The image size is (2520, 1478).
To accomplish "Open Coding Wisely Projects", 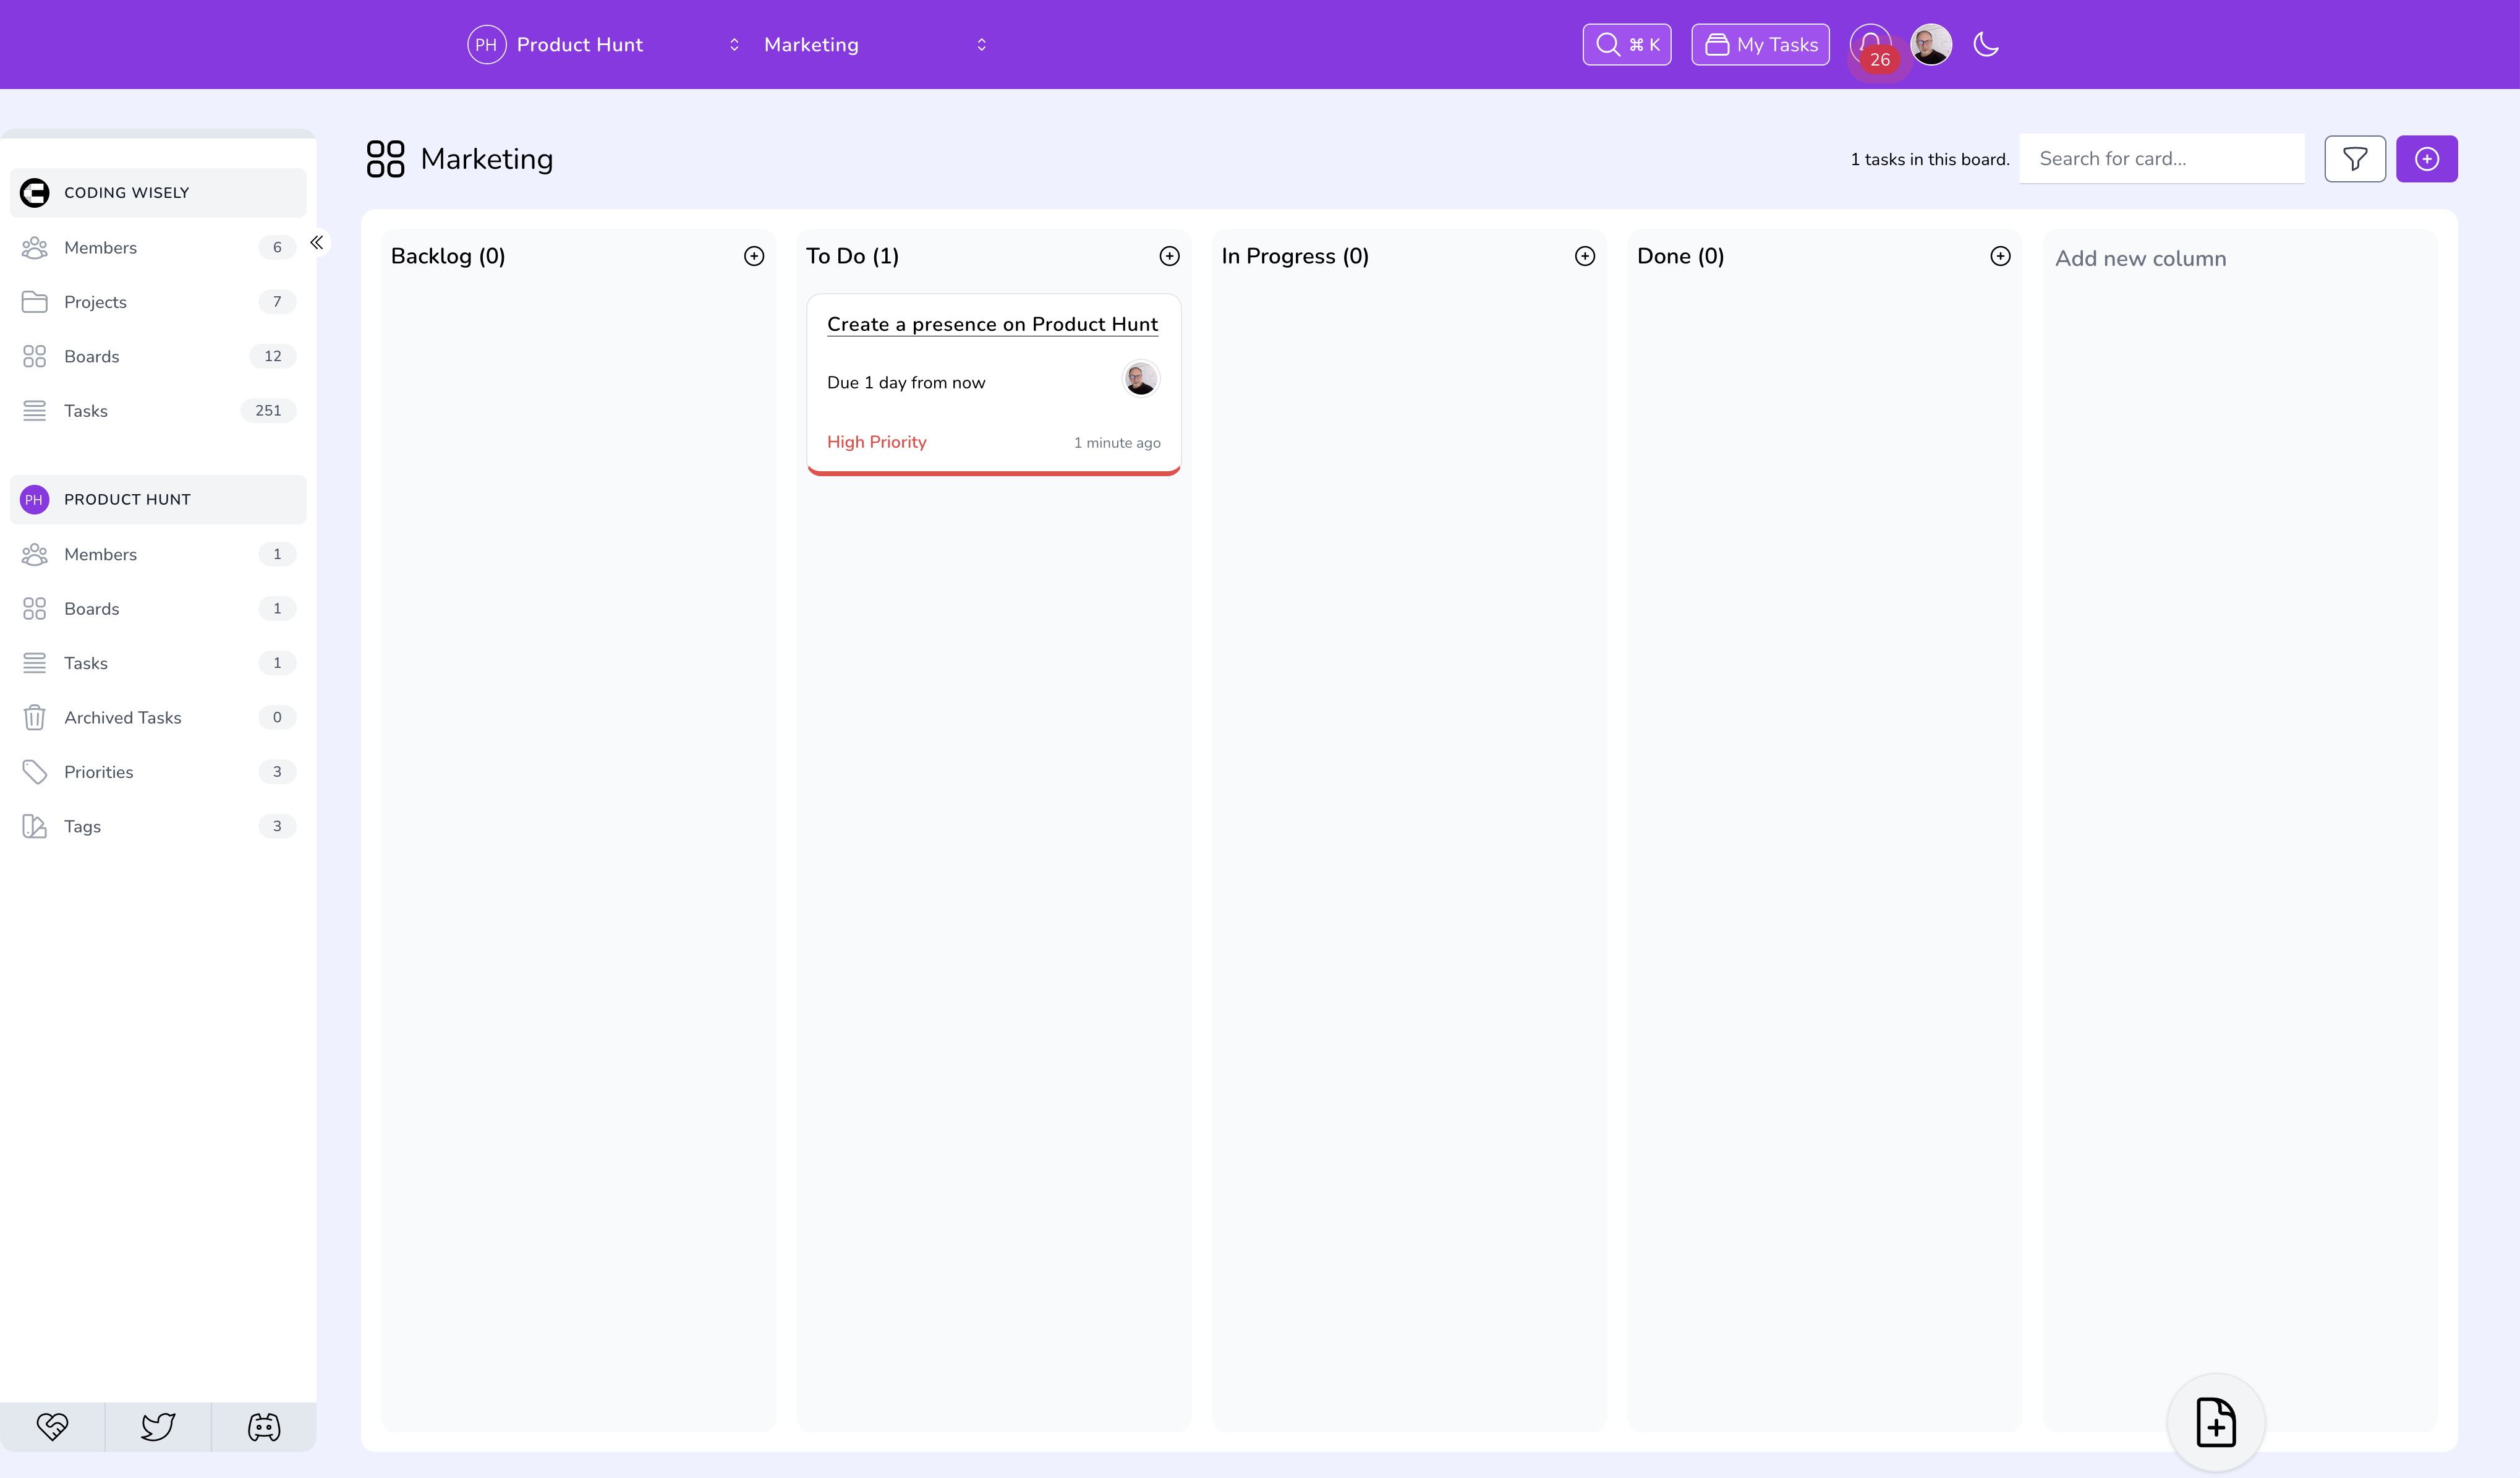I will [158, 302].
